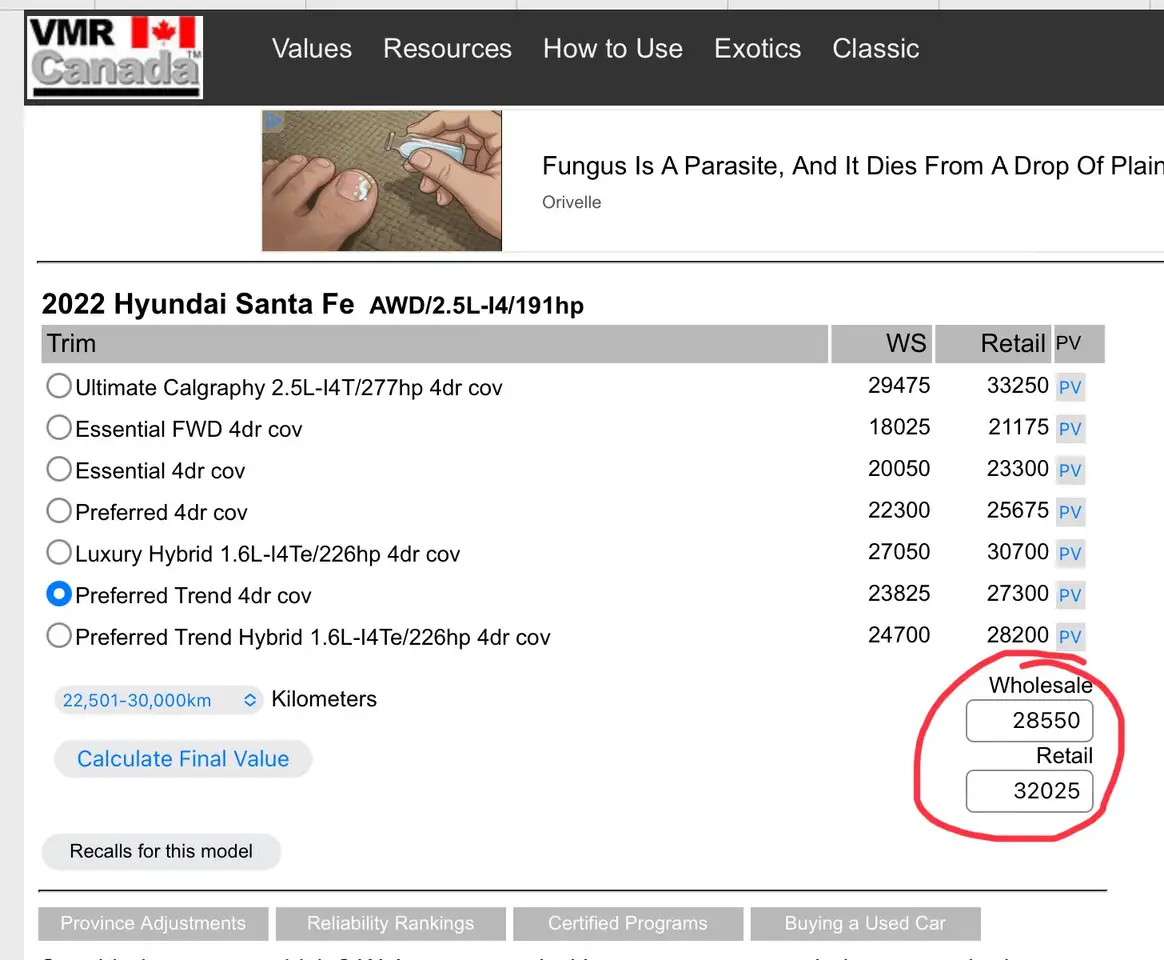Click retail value 23300
This screenshot has height=960, width=1164.
pyautogui.click(x=1017, y=468)
